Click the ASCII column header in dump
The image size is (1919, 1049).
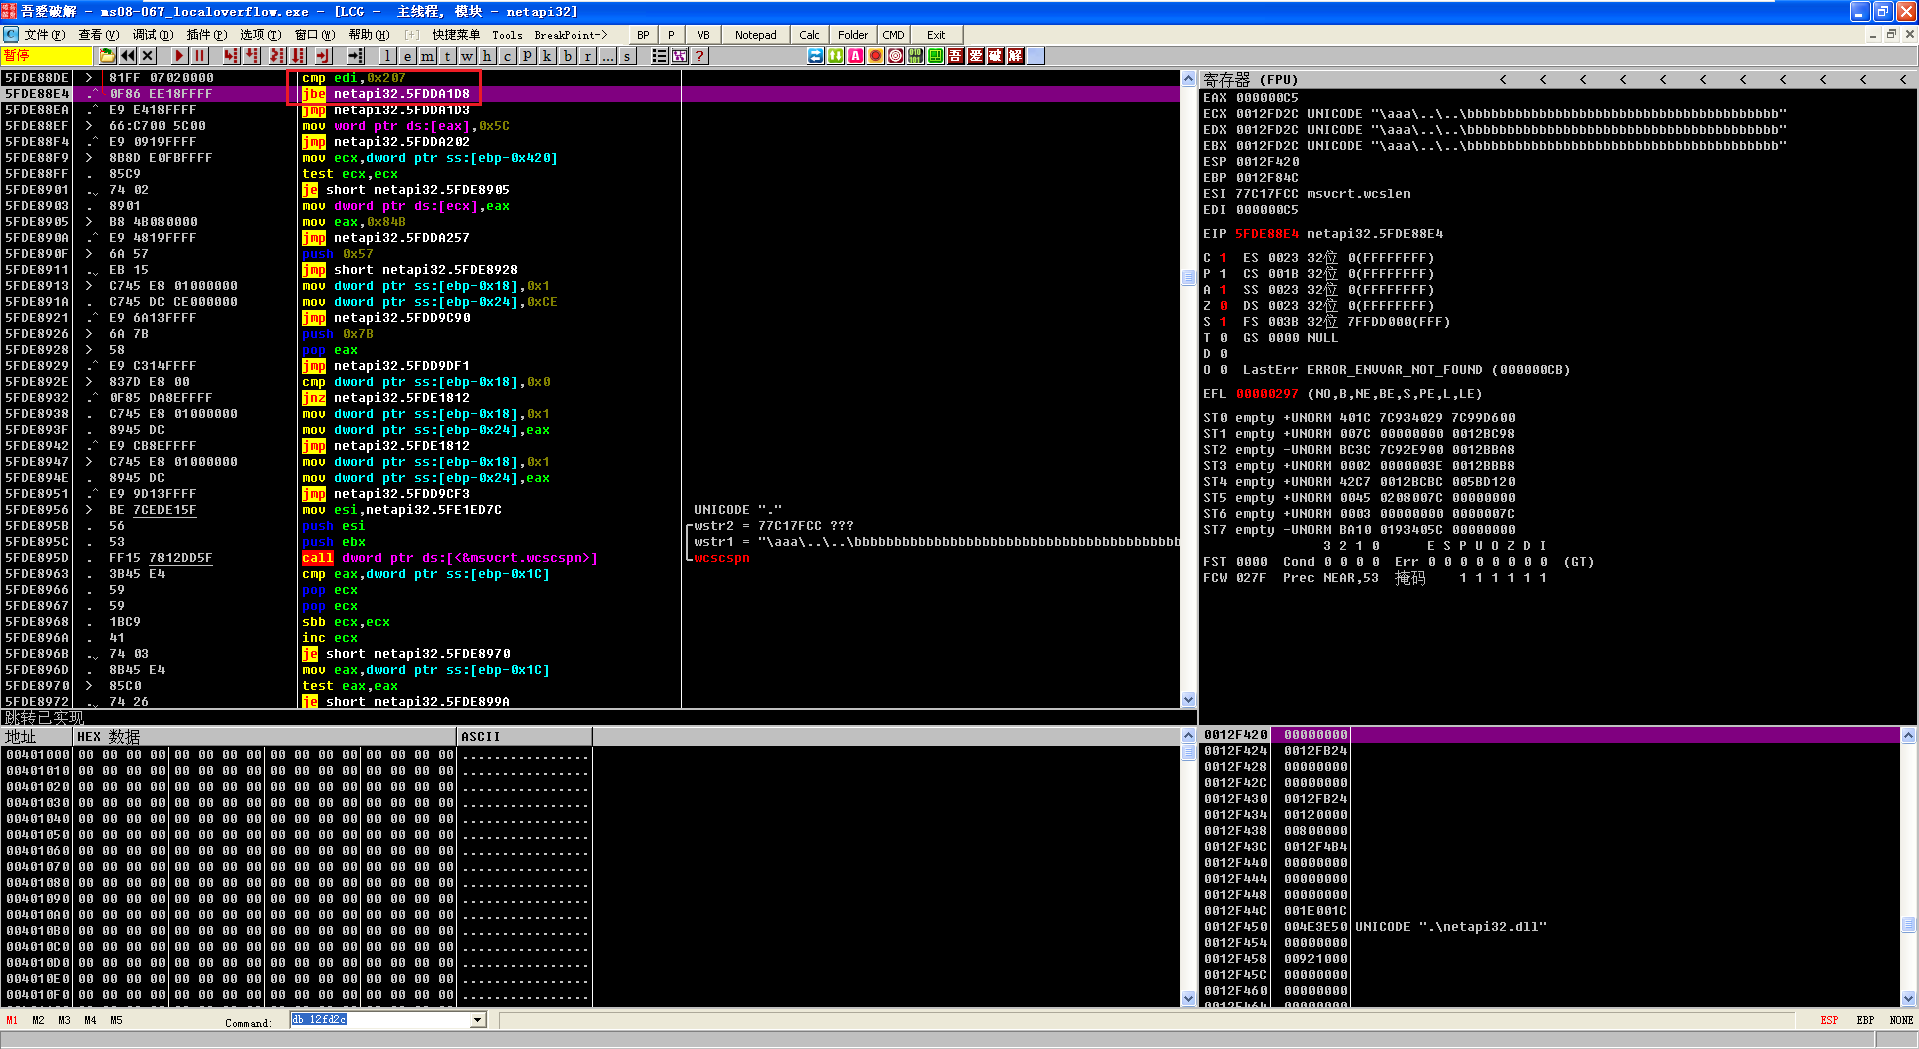pos(525,737)
